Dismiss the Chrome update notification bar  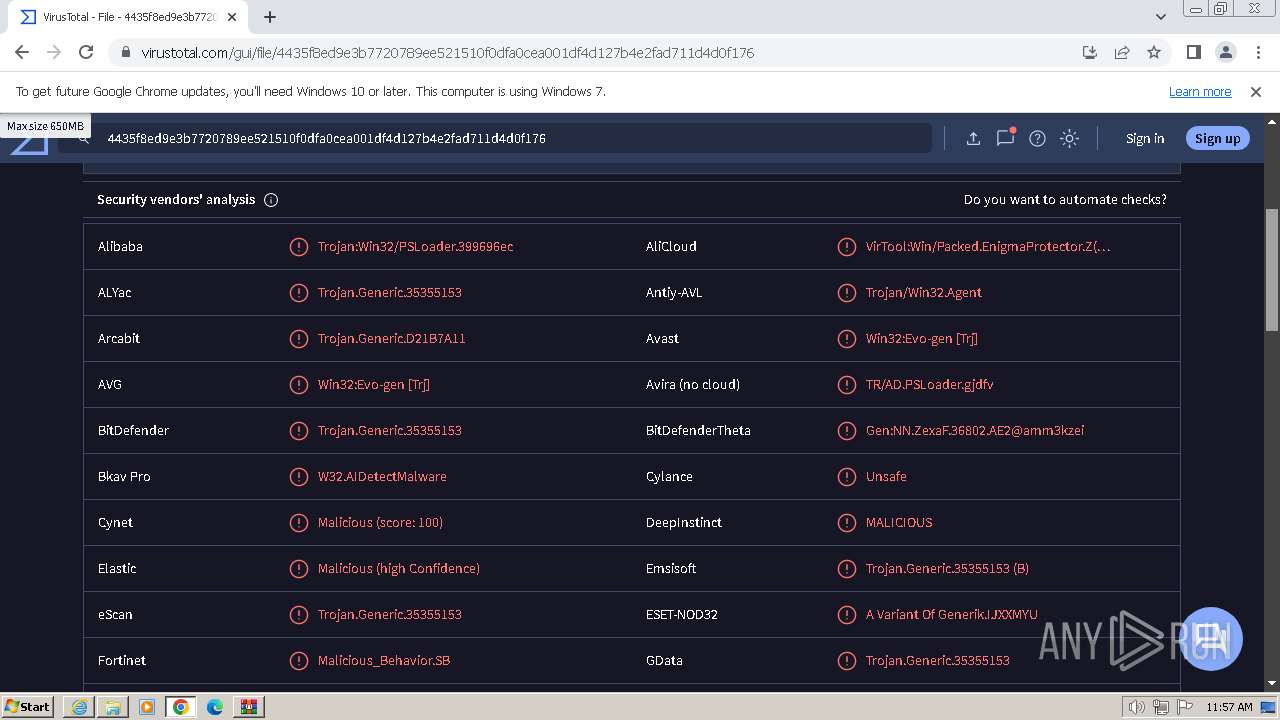[x=1256, y=91]
